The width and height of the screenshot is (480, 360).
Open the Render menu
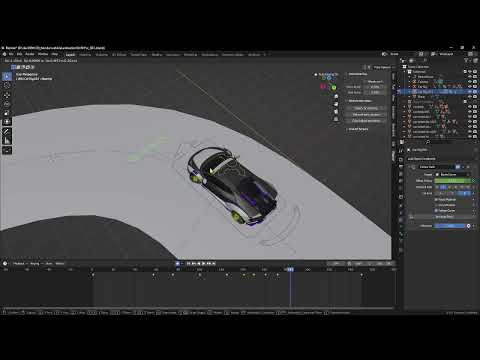30,54
